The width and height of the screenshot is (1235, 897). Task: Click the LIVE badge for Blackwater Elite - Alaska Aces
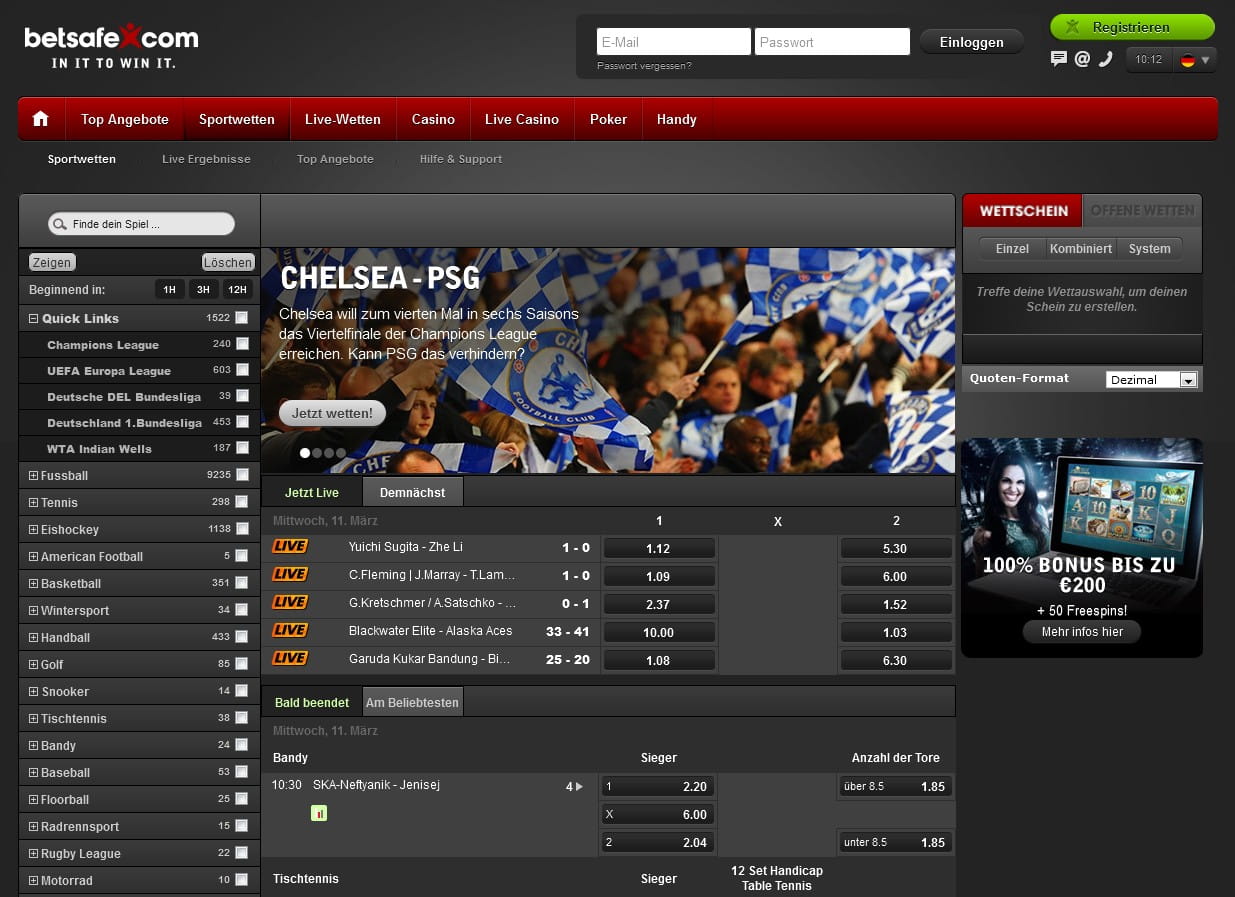click(x=290, y=631)
